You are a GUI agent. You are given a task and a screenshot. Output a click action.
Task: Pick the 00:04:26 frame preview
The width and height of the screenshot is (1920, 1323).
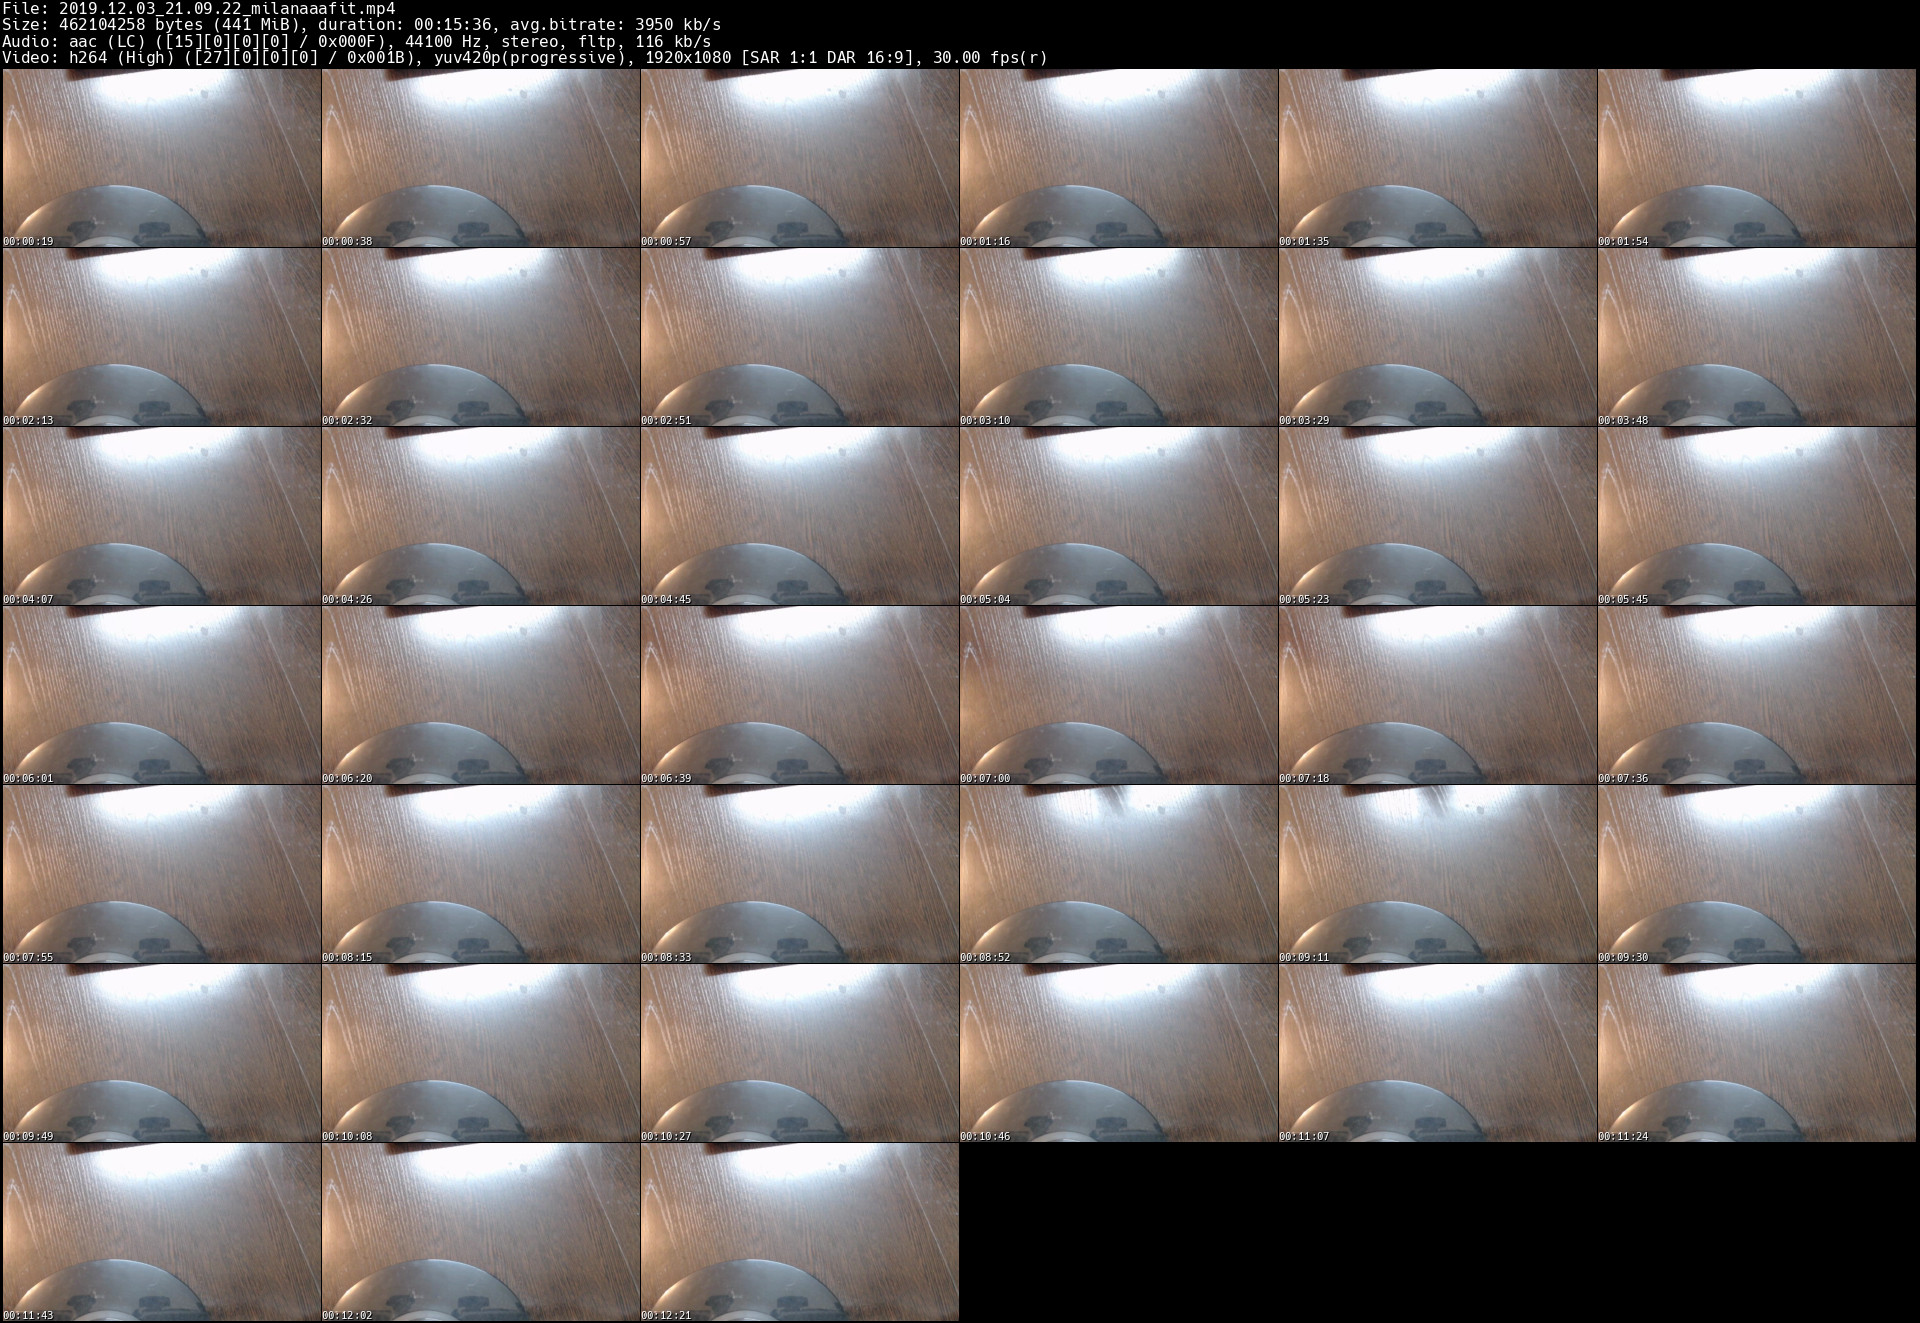(480, 516)
